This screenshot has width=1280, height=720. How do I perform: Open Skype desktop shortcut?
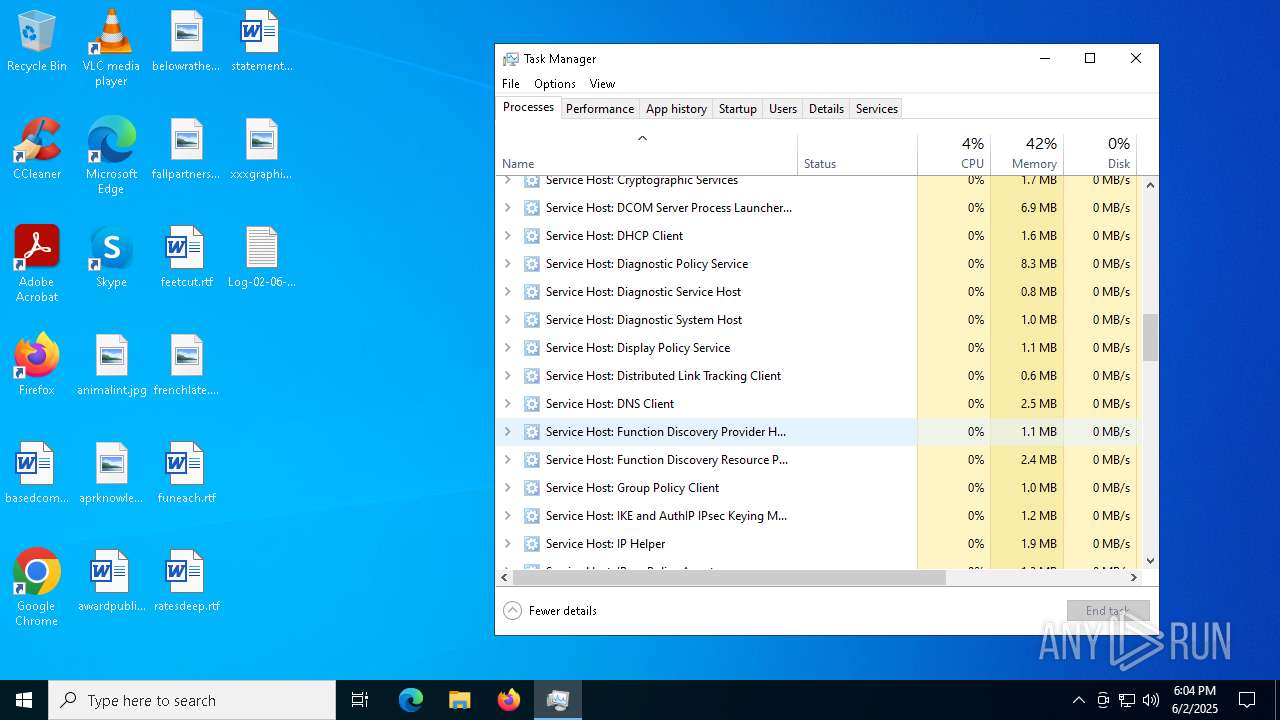[111, 257]
